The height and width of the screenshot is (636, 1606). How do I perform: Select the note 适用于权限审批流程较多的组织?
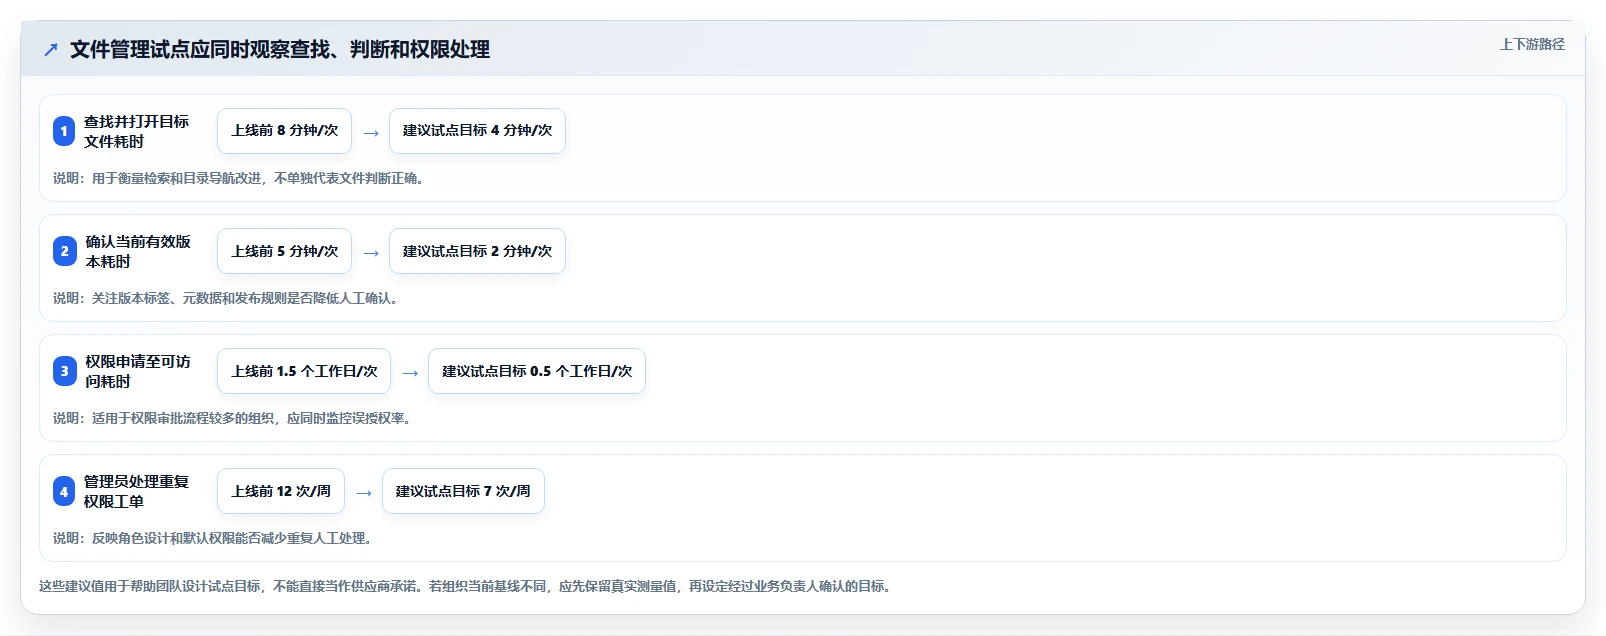click(x=183, y=418)
